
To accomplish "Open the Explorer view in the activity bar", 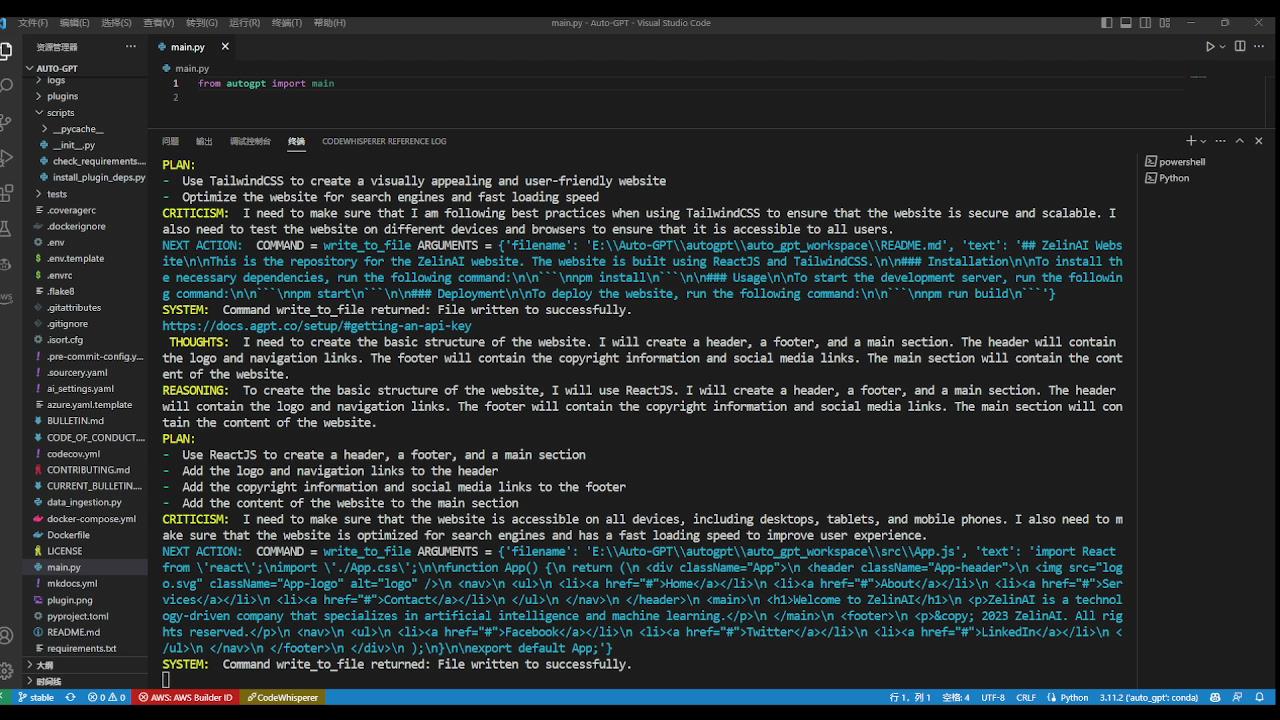I will tap(6, 50).
